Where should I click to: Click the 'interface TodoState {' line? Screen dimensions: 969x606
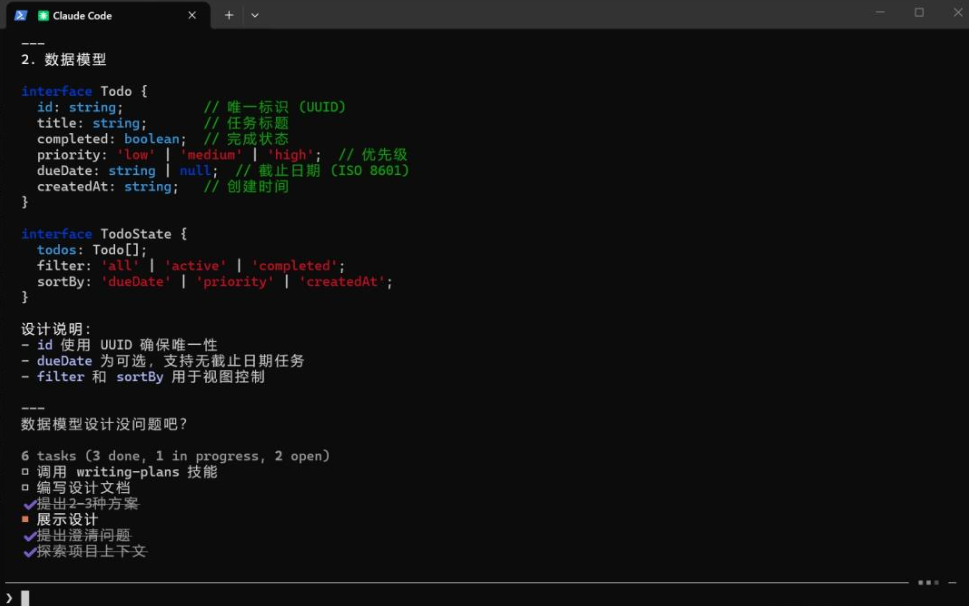point(104,234)
